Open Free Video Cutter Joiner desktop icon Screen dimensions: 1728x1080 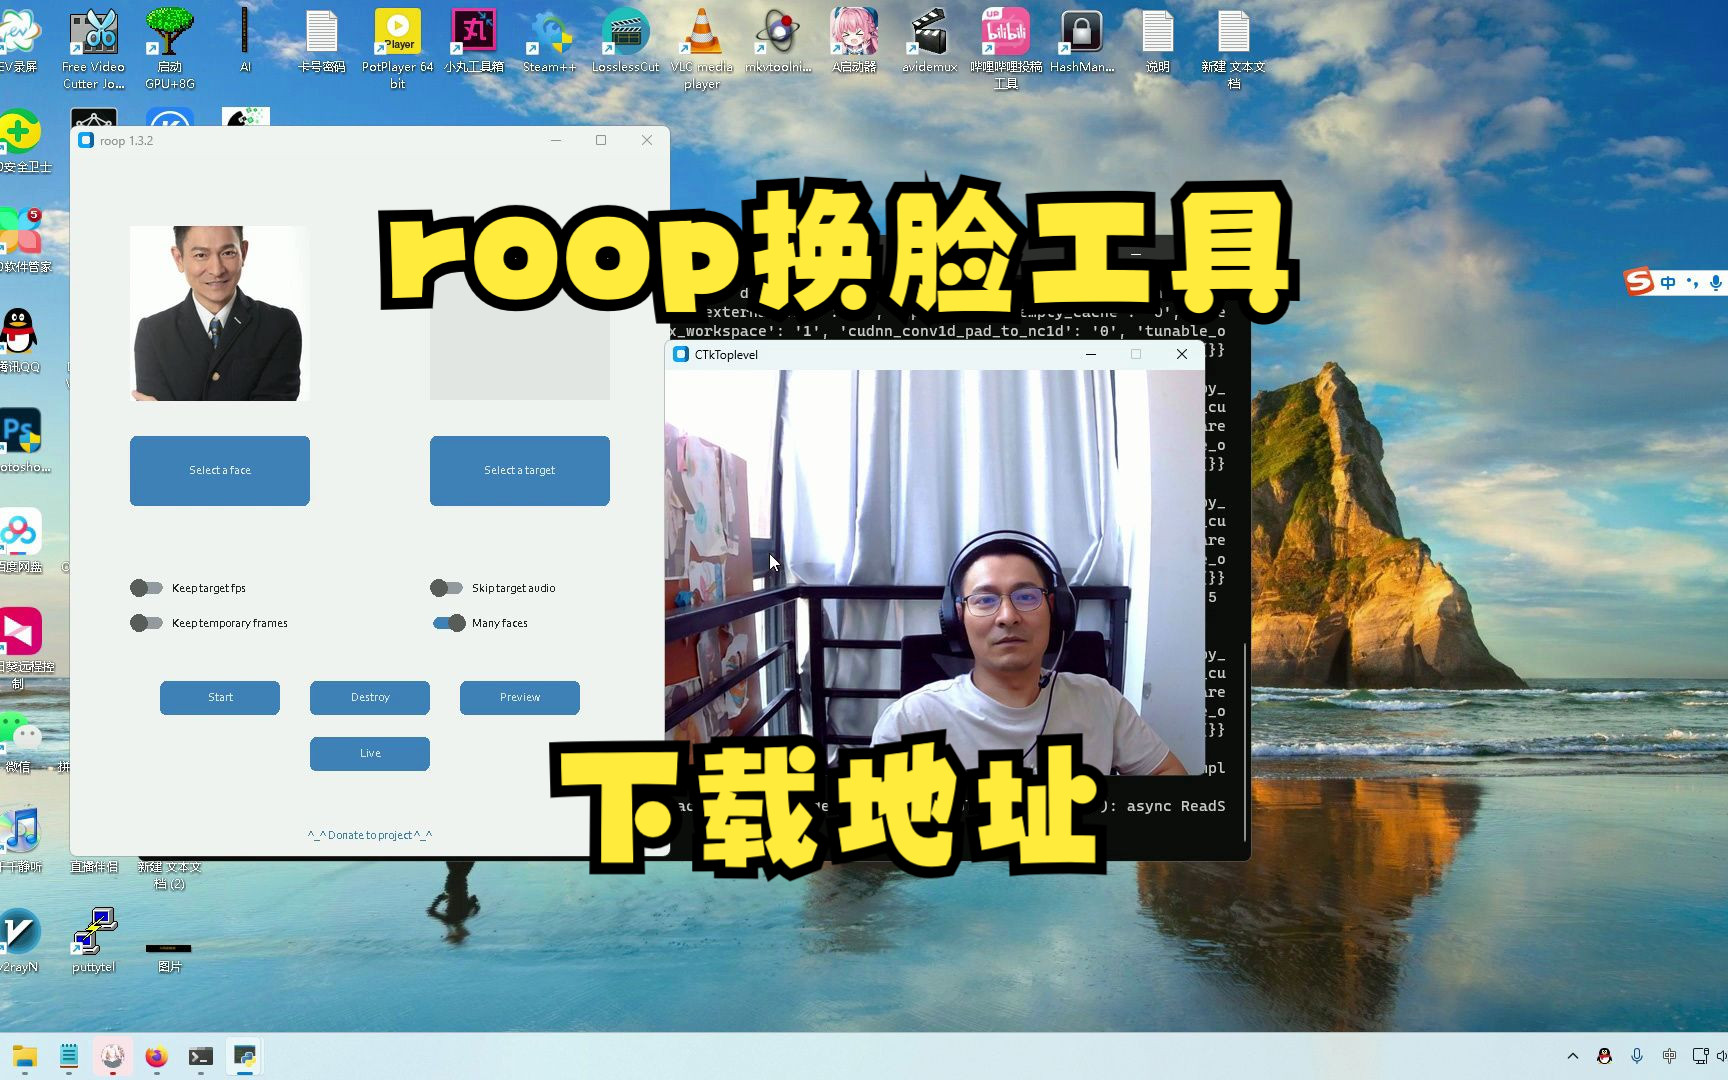[93, 48]
